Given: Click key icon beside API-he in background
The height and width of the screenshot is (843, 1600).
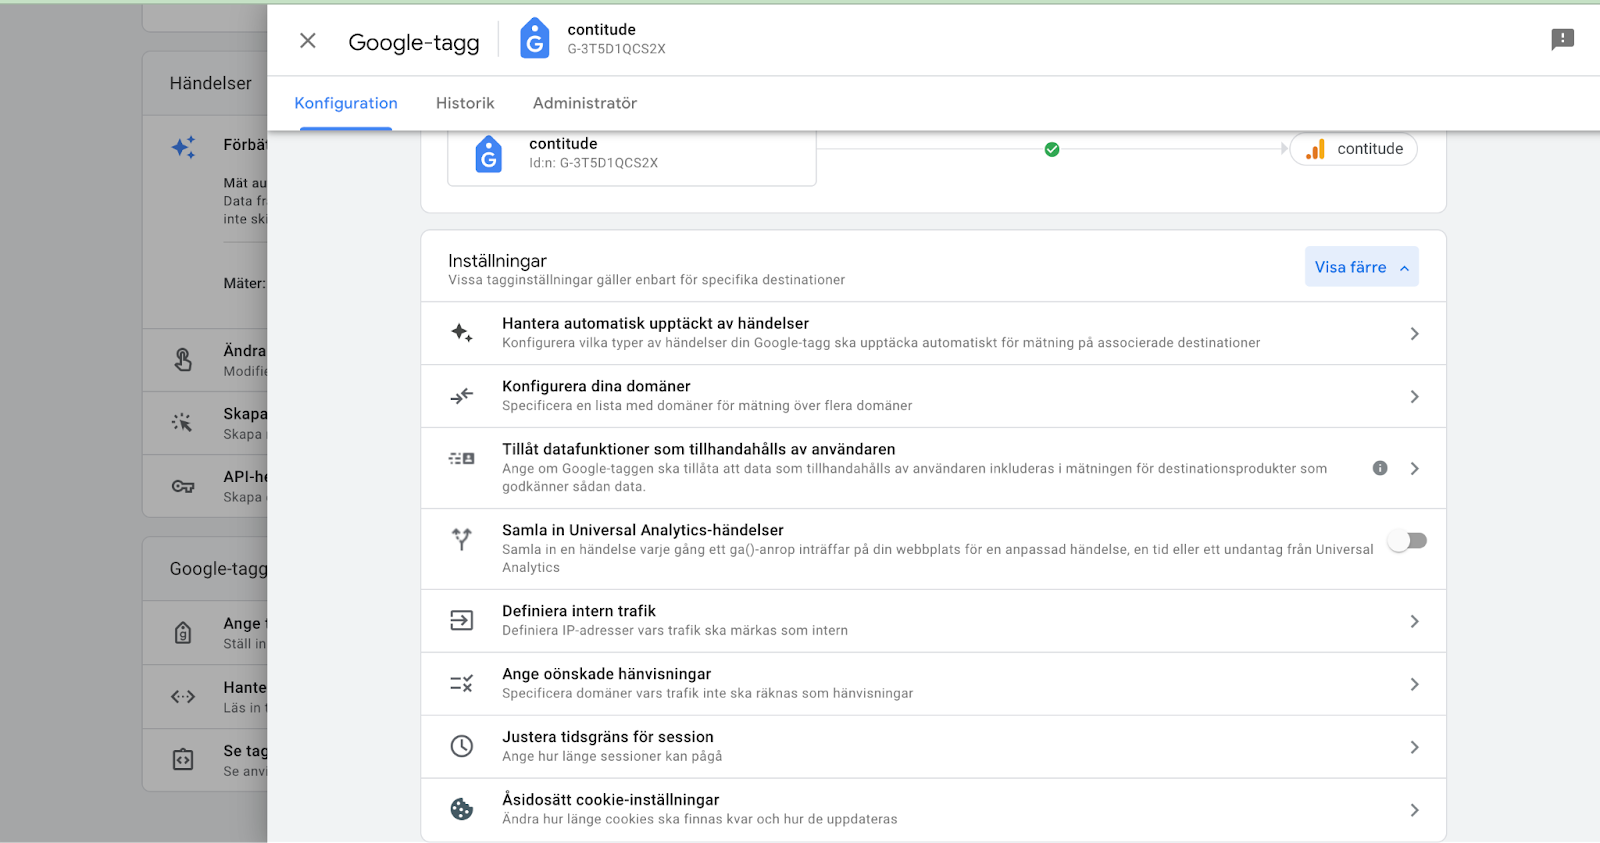Looking at the screenshot, I should [x=183, y=487].
